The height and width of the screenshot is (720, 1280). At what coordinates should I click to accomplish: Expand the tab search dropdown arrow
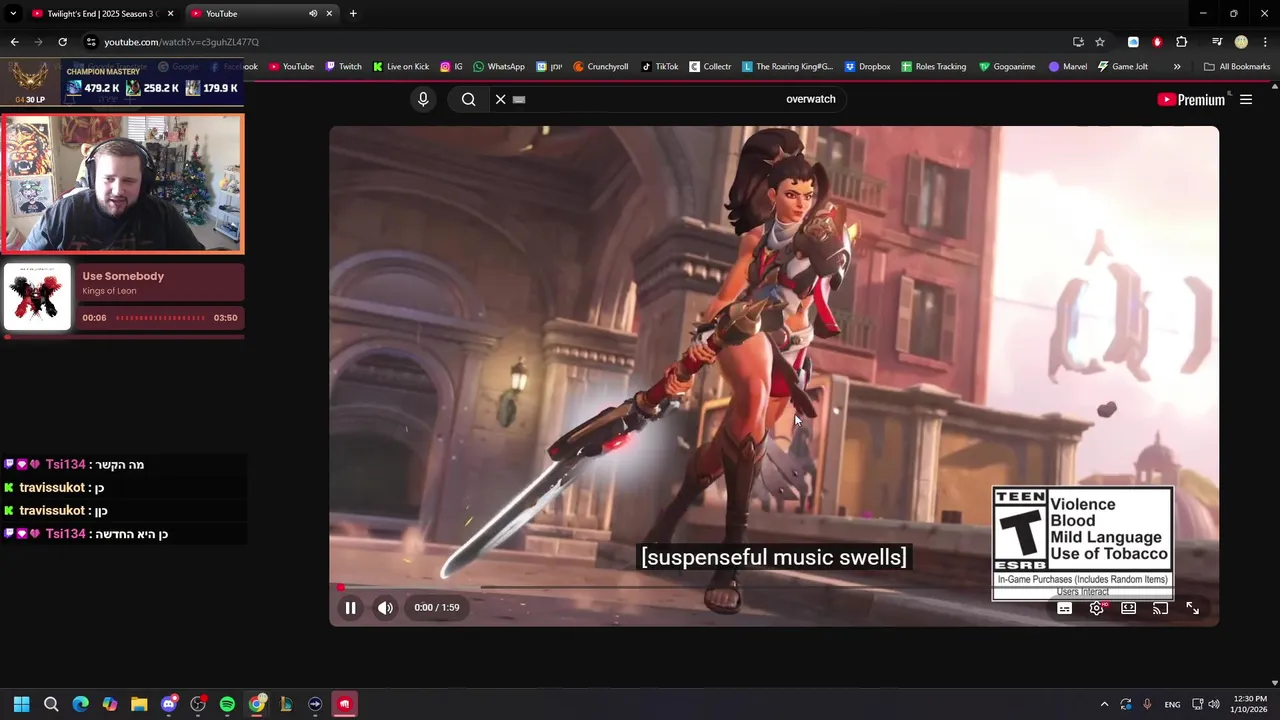13,14
